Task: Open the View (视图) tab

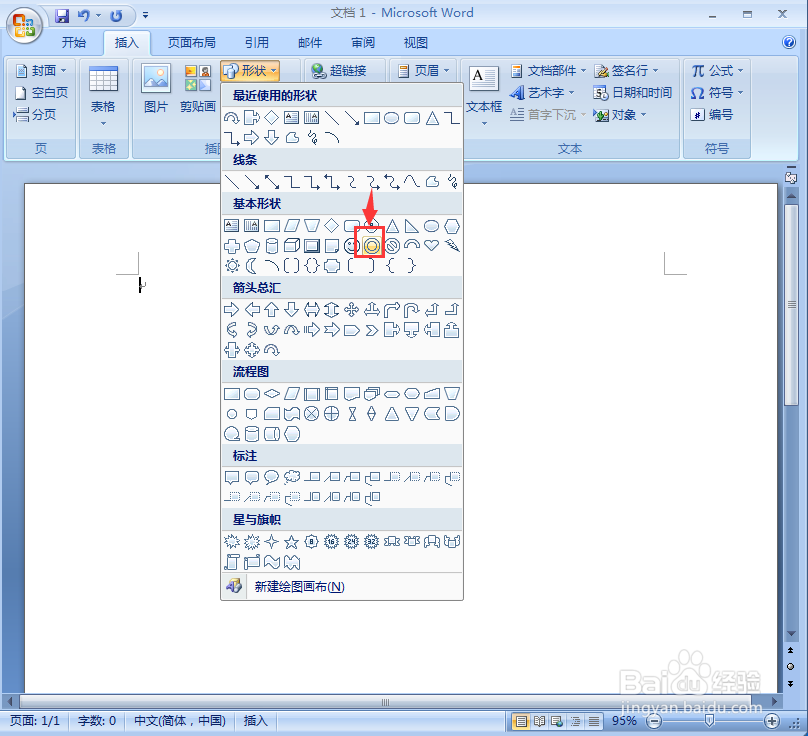Action: coord(415,43)
